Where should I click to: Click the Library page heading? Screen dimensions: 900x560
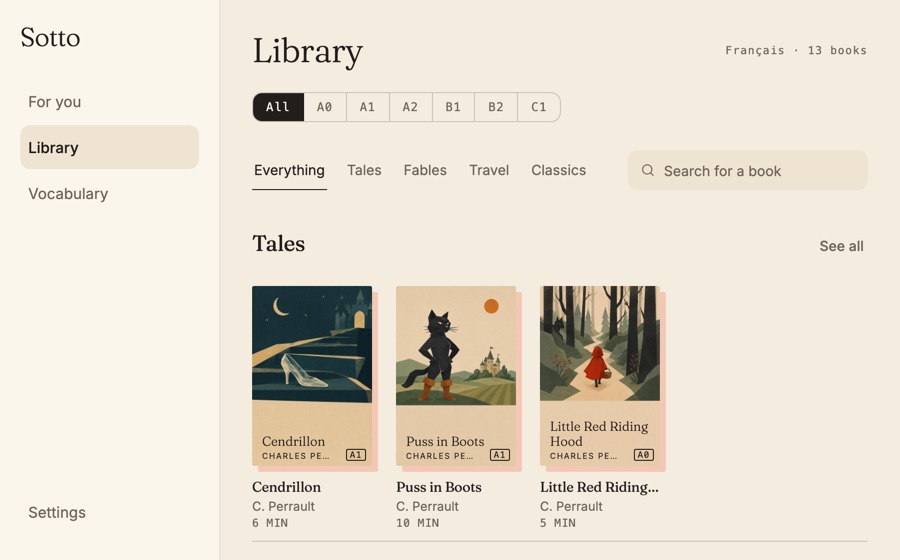coord(308,52)
